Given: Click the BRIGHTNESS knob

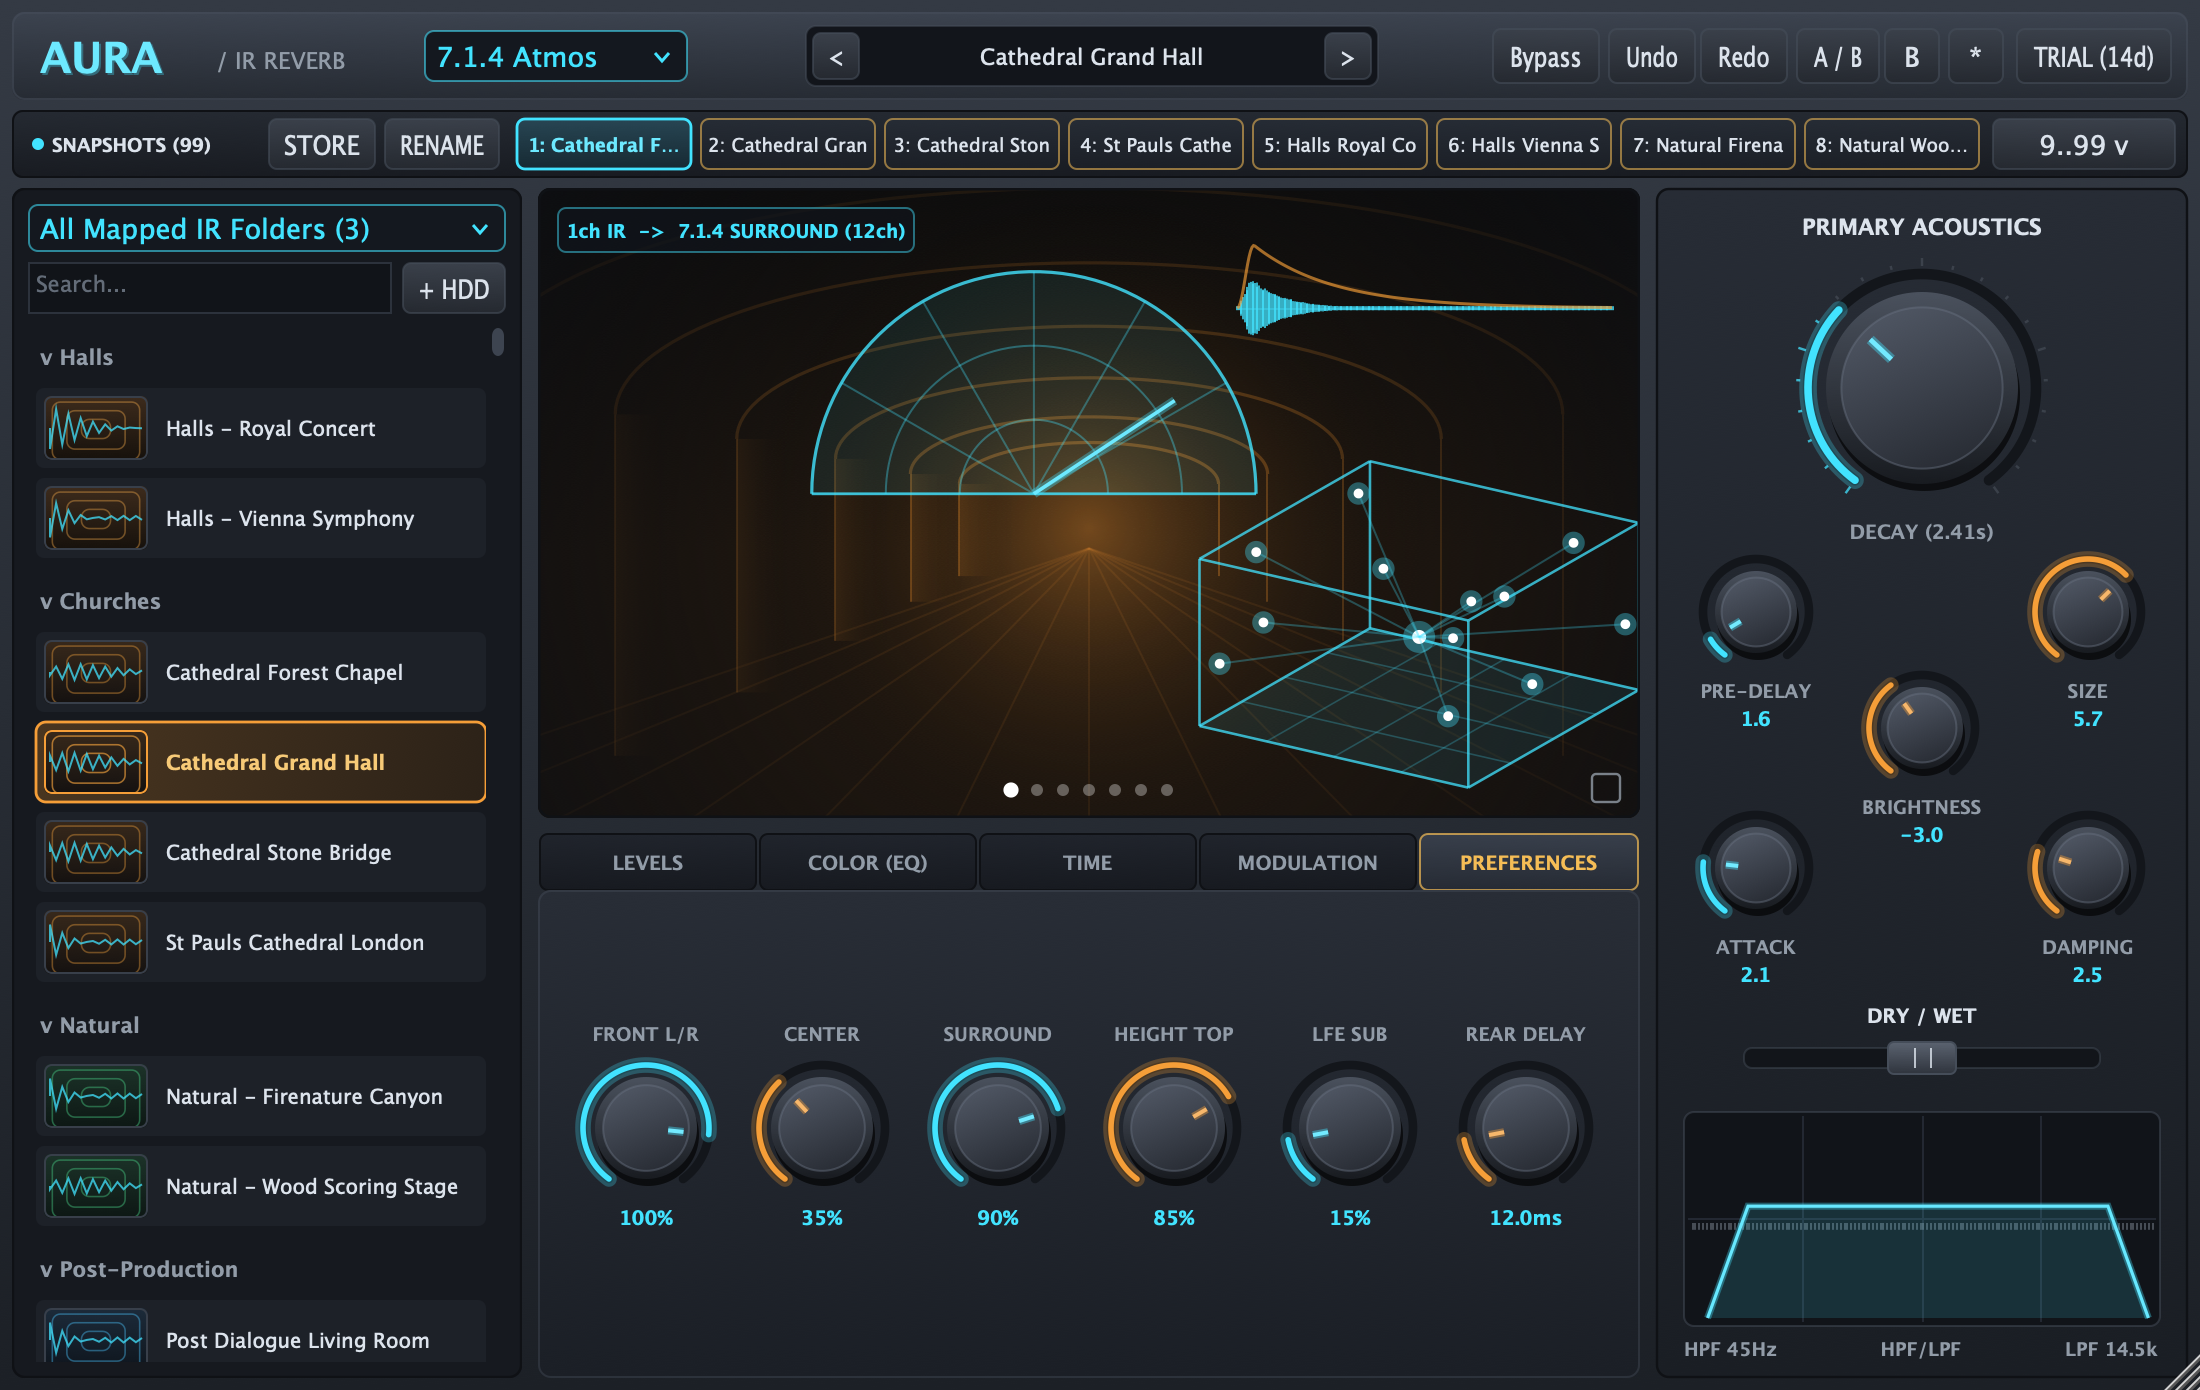Looking at the screenshot, I should click(1921, 727).
